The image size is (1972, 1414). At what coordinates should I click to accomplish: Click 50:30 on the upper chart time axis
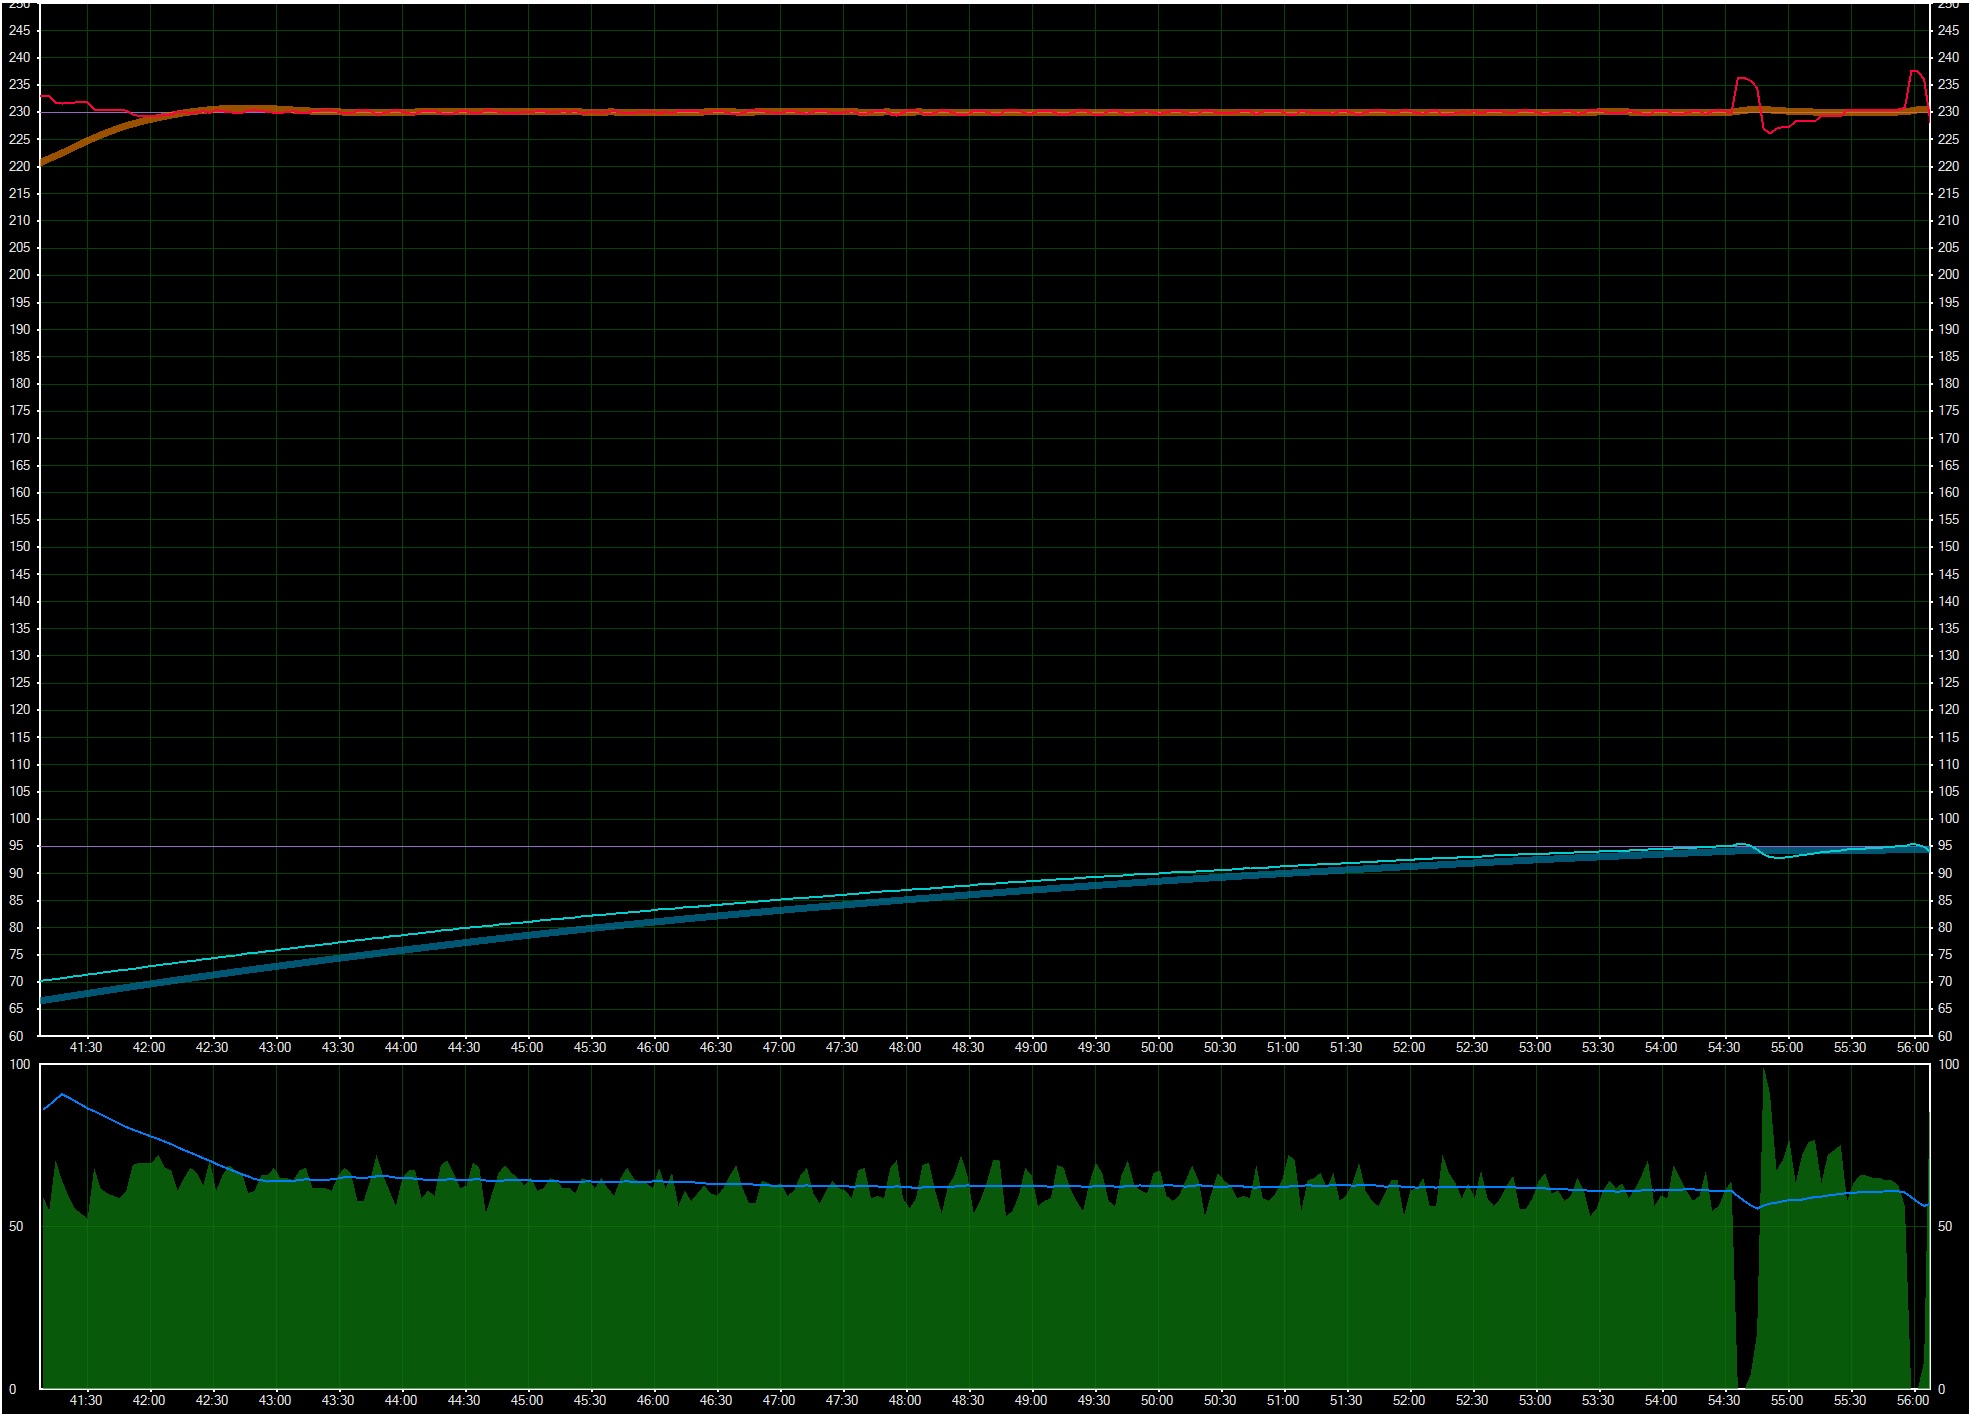coord(1220,1048)
